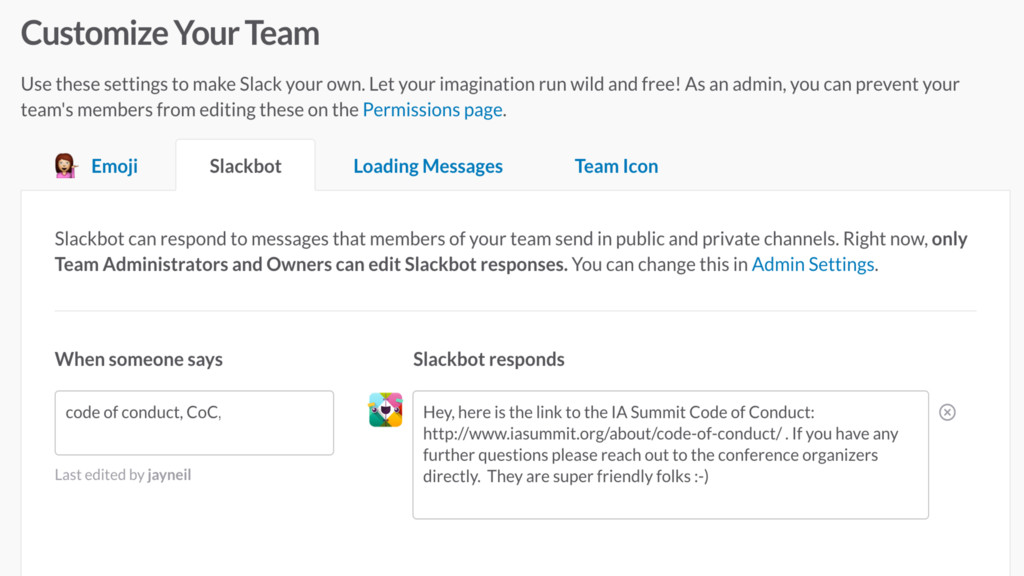Click the 'Last edited by' caption text
This screenshot has height=576, width=1024.
coord(99,475)
